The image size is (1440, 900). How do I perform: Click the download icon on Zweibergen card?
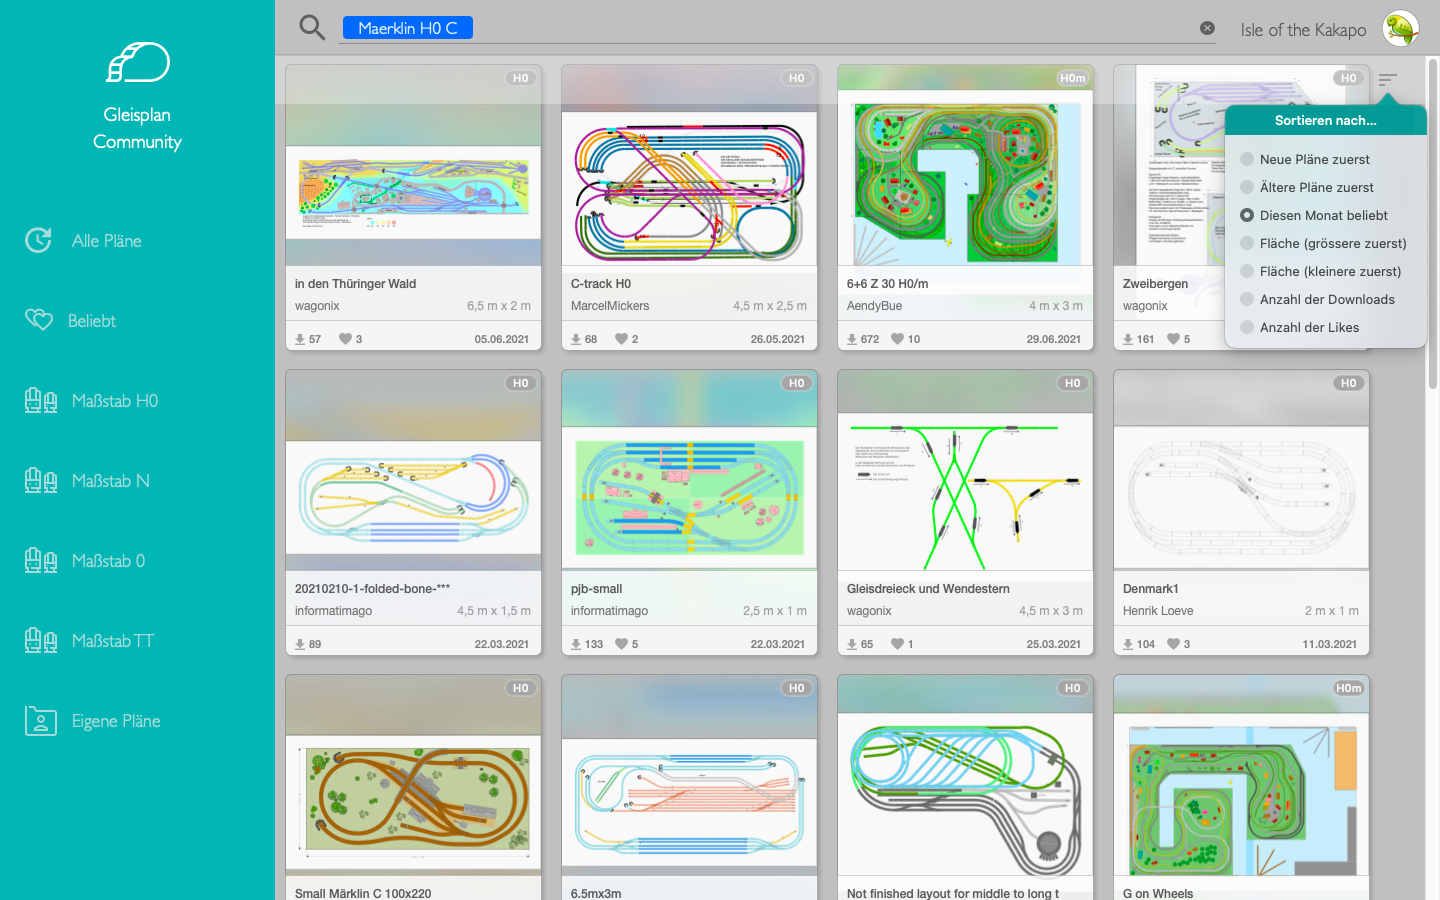pos(1128,339)
